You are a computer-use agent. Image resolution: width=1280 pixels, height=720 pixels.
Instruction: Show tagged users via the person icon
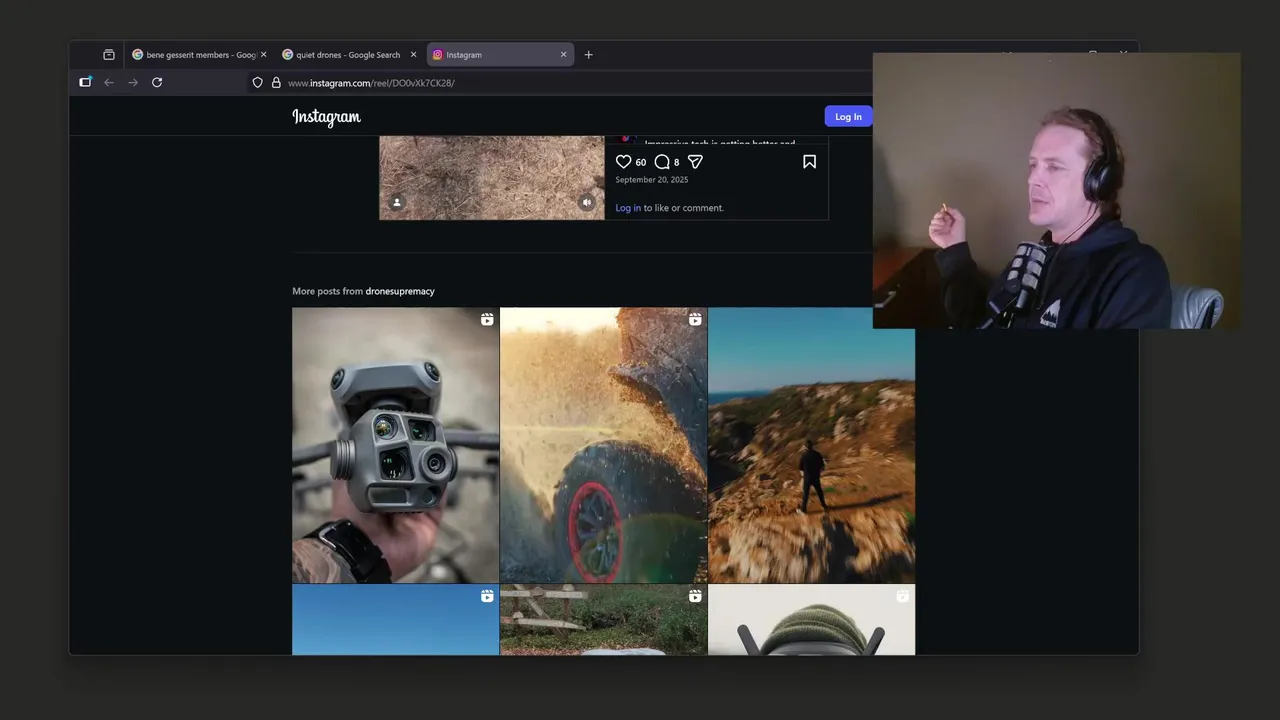click(397, 203)
